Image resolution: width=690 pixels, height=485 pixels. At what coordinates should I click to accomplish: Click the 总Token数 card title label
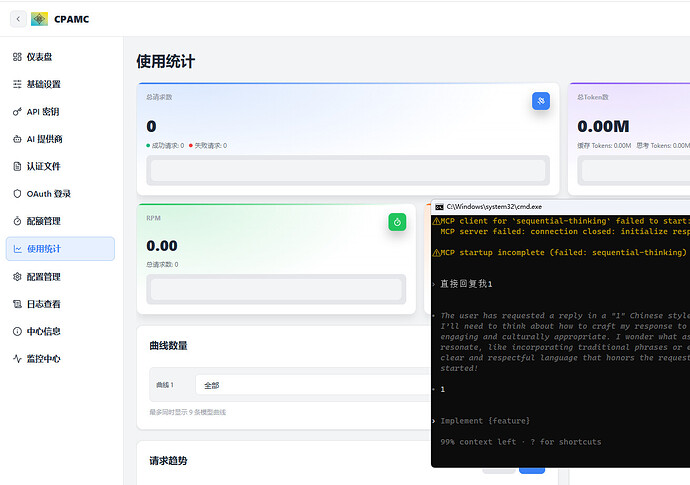[593, 97]
